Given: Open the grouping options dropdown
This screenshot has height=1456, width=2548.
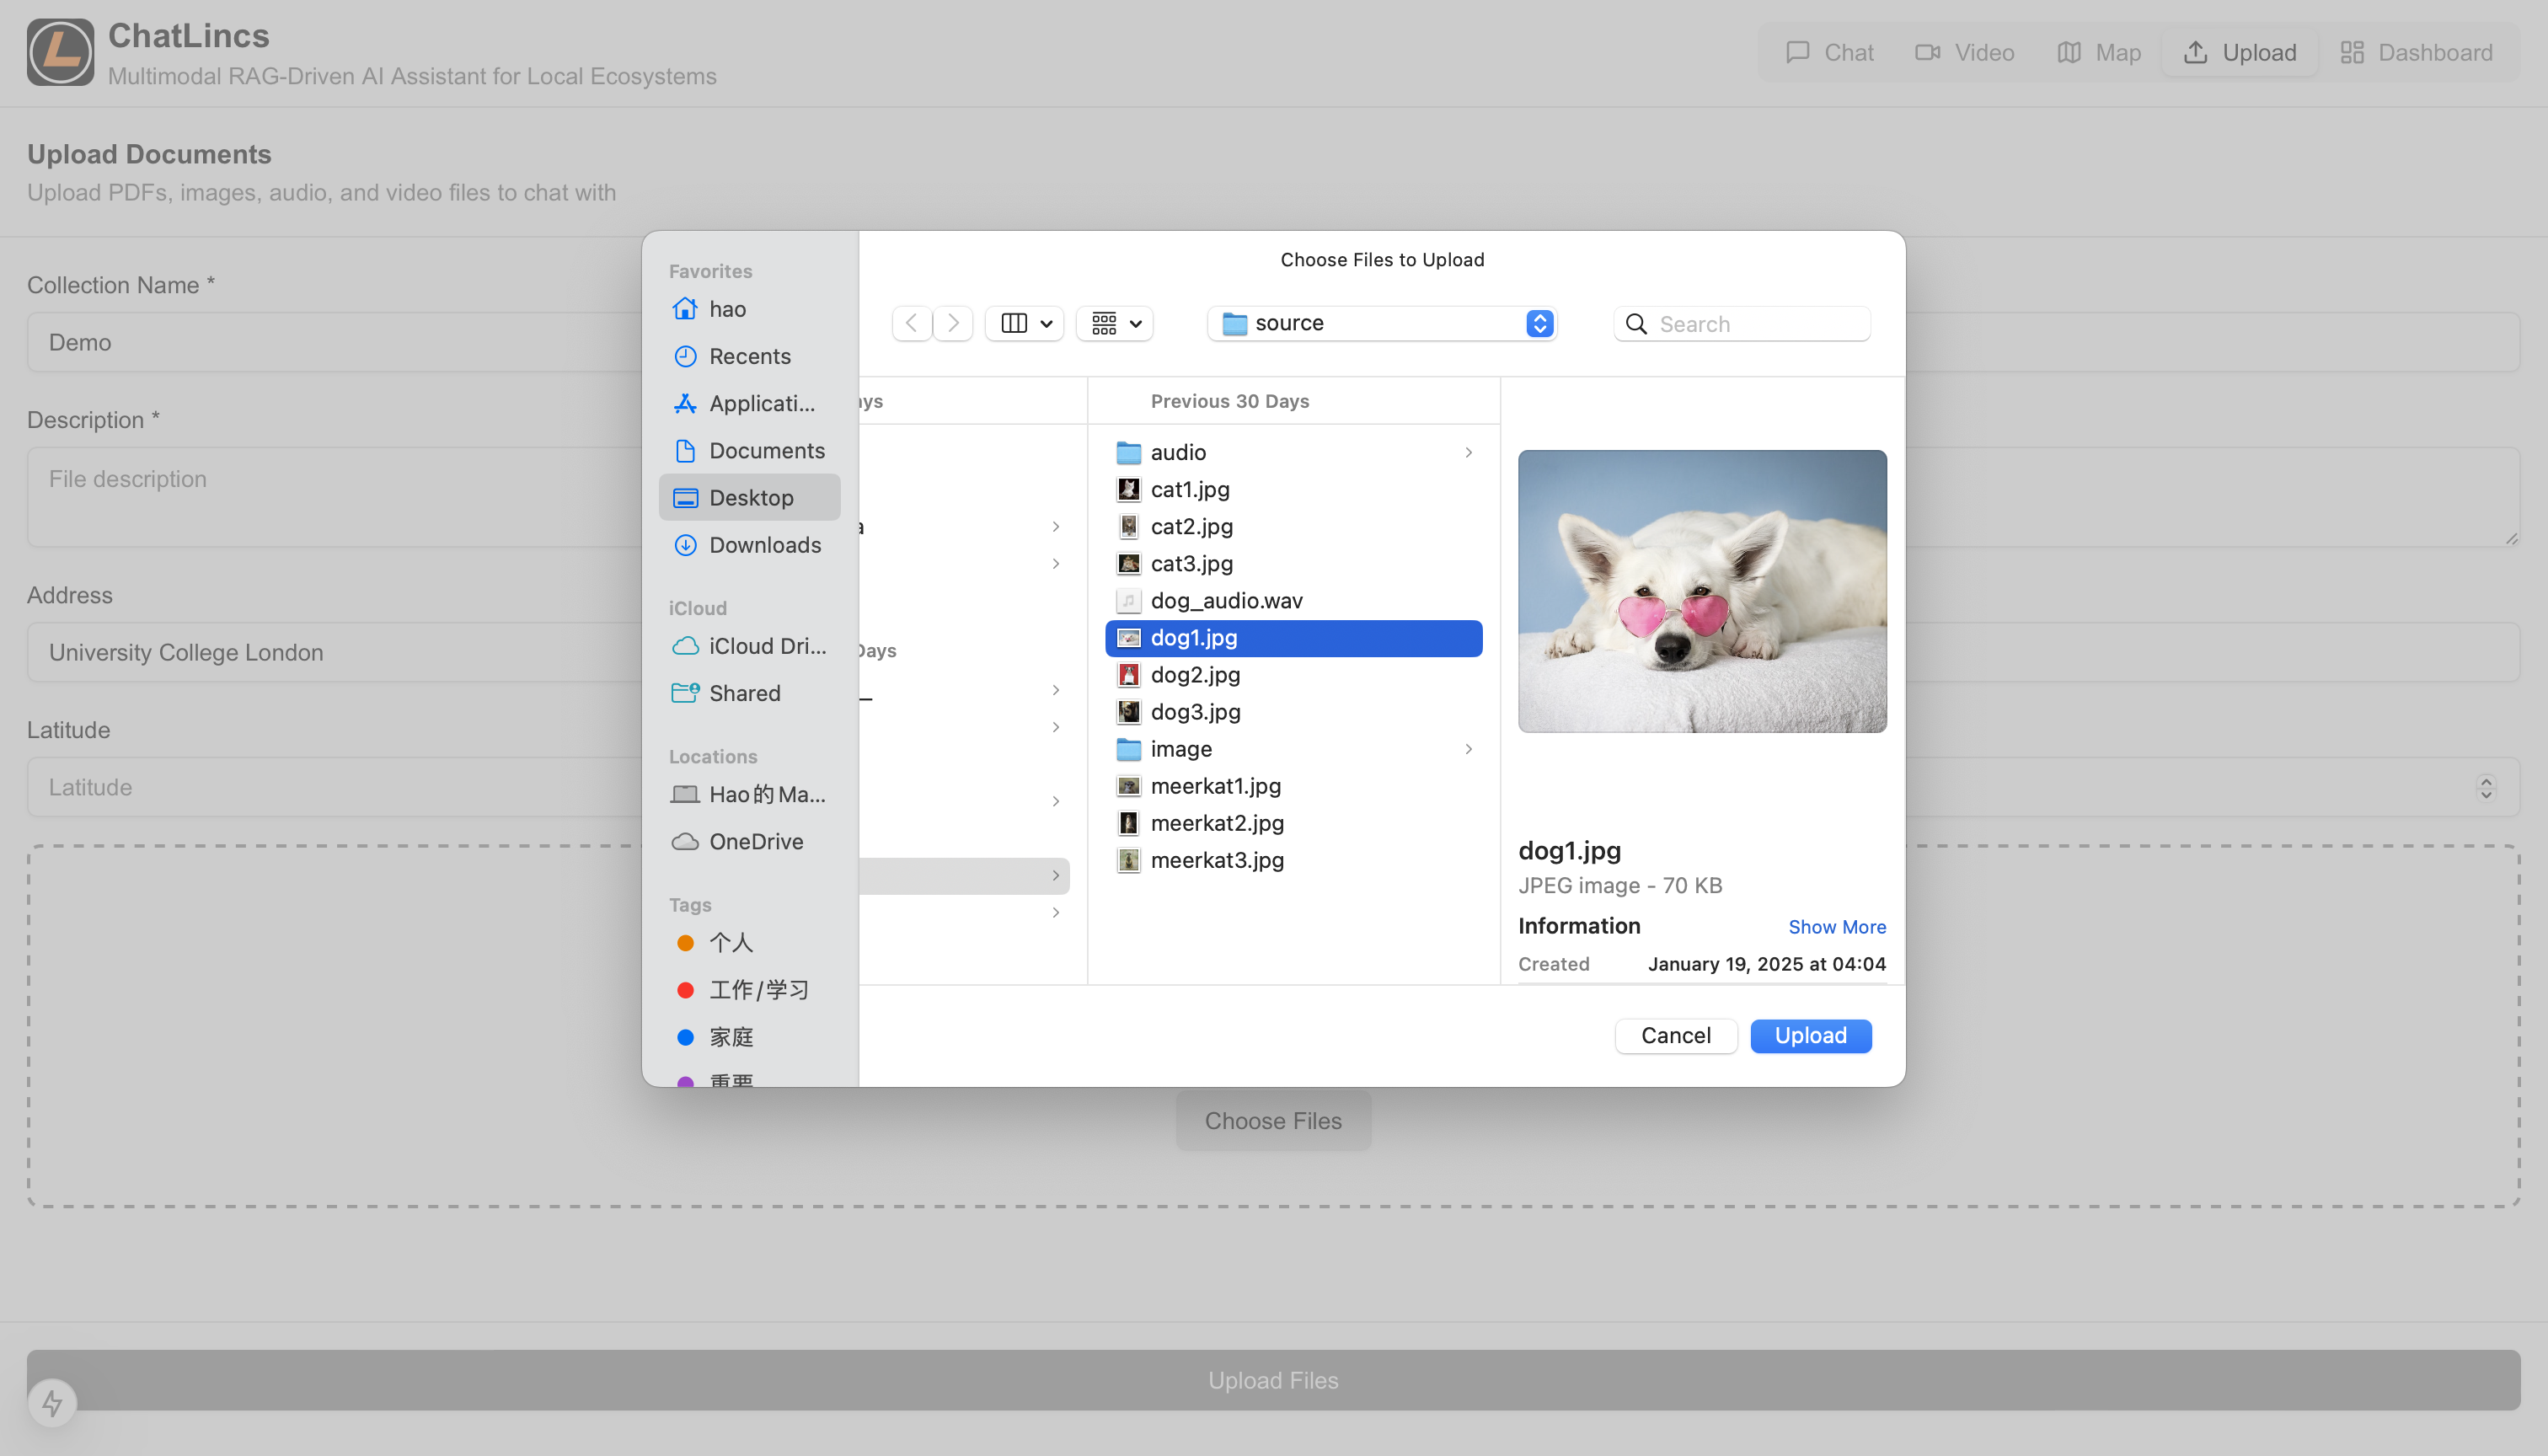Looking at the screenshot, I should coord(1115,323).
